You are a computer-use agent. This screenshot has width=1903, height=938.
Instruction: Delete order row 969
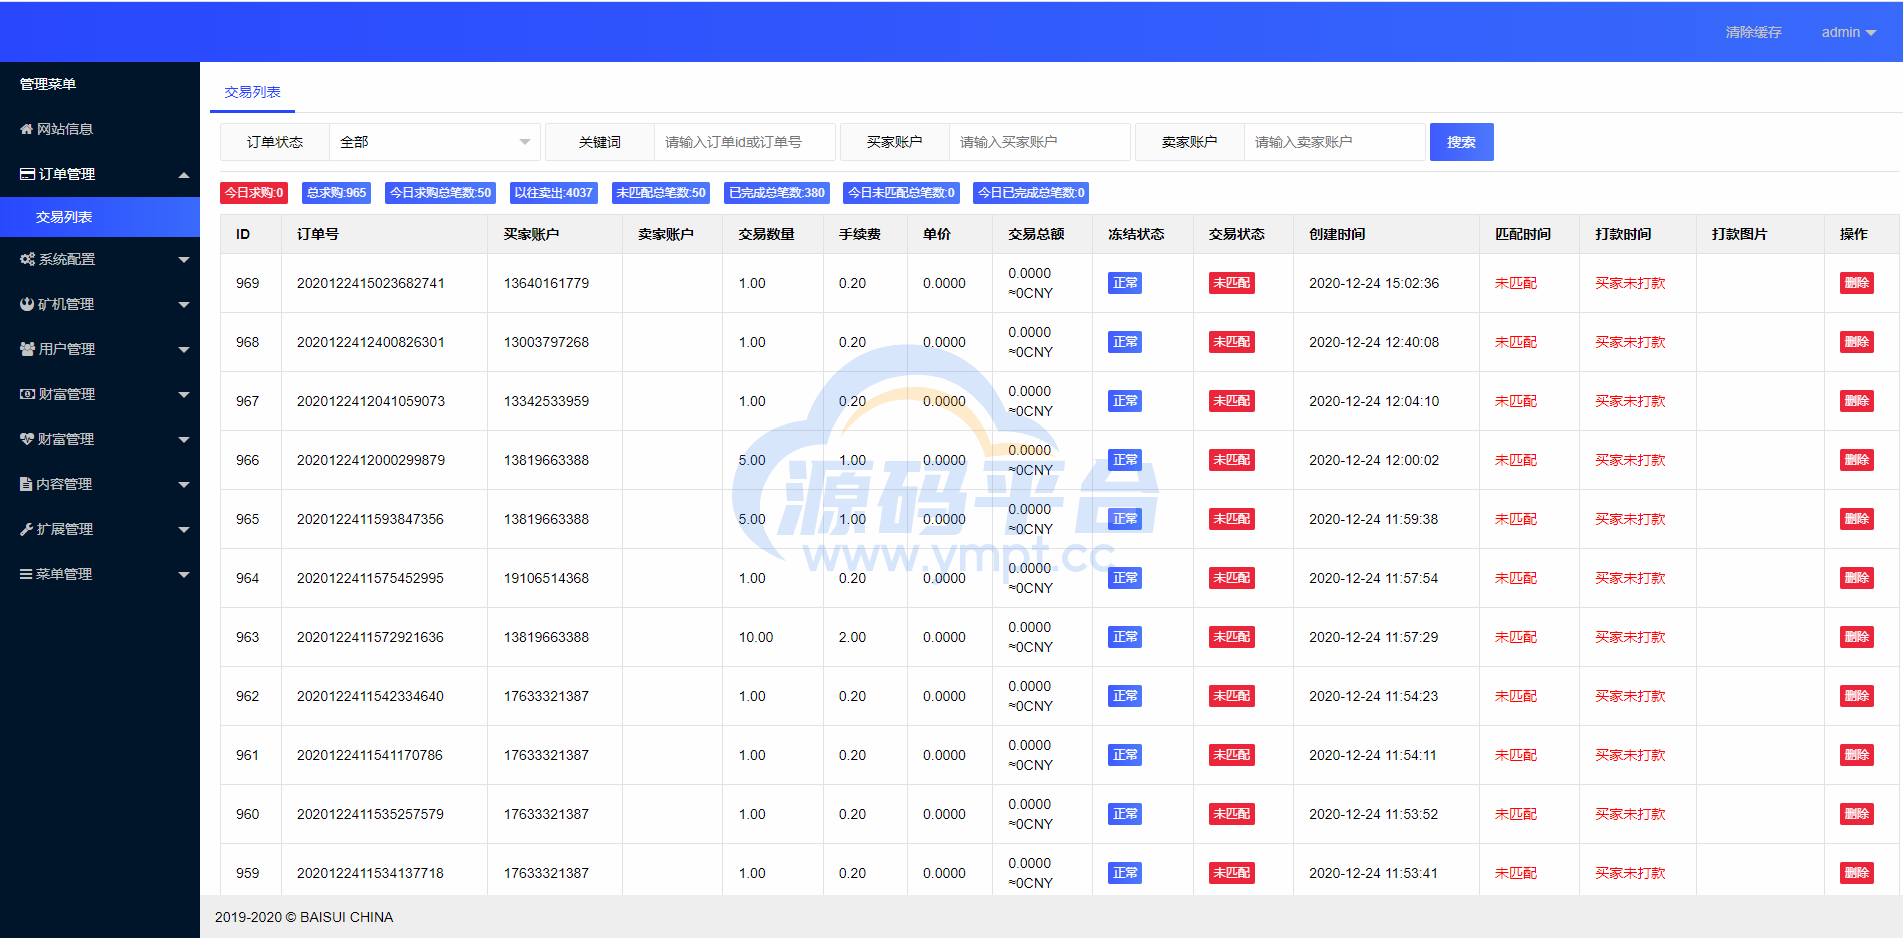point(1857,283)
